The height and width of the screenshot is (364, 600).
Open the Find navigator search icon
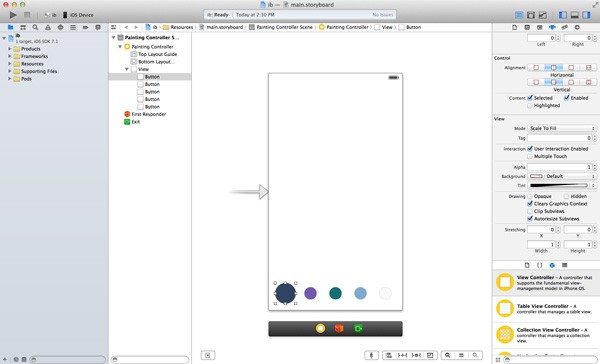[x=35, y=28]
